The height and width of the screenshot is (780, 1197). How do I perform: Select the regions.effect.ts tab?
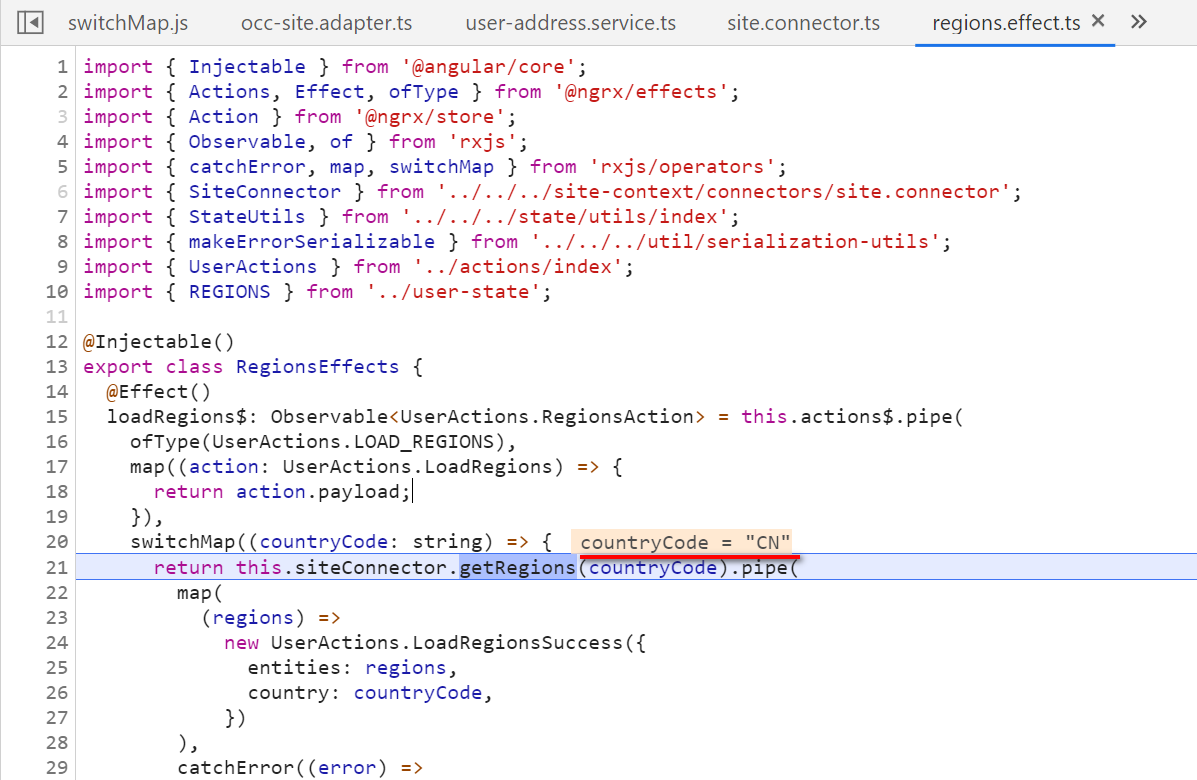[1006, 23]
